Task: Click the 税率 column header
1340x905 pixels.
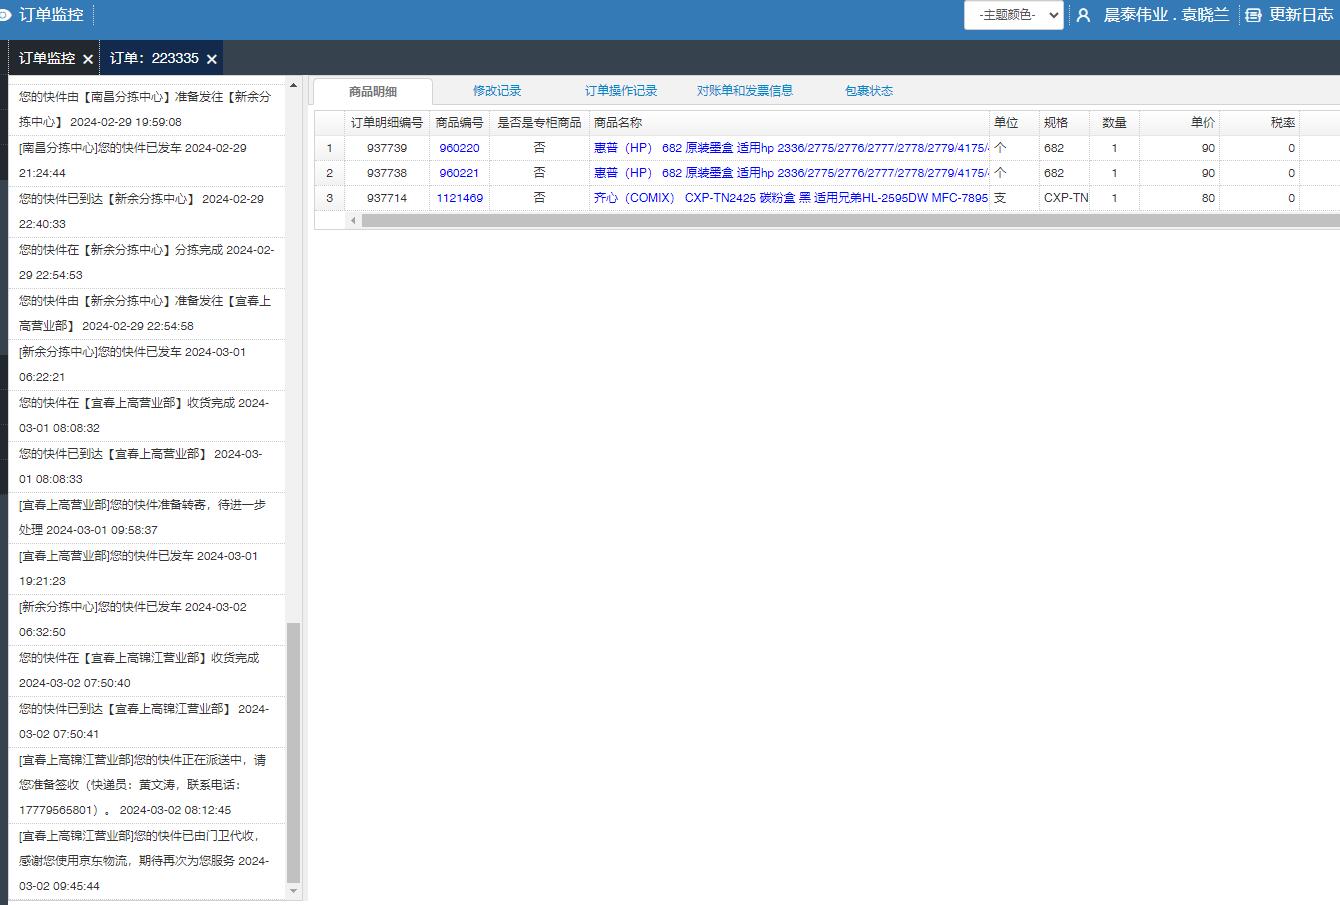Action: point(1259,122)
